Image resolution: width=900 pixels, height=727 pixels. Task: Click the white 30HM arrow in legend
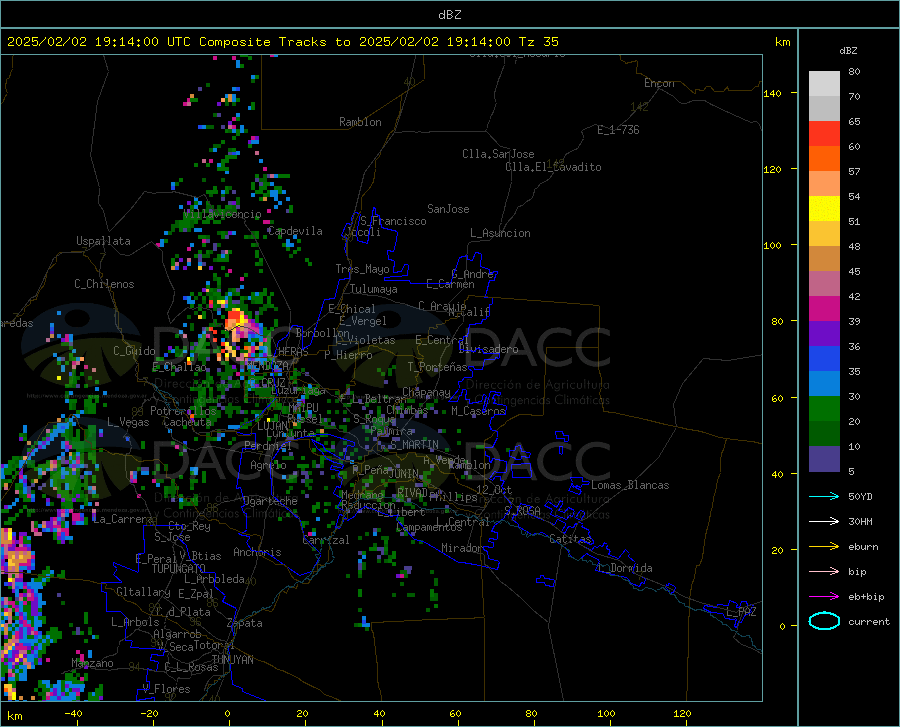tap(824, 521)
